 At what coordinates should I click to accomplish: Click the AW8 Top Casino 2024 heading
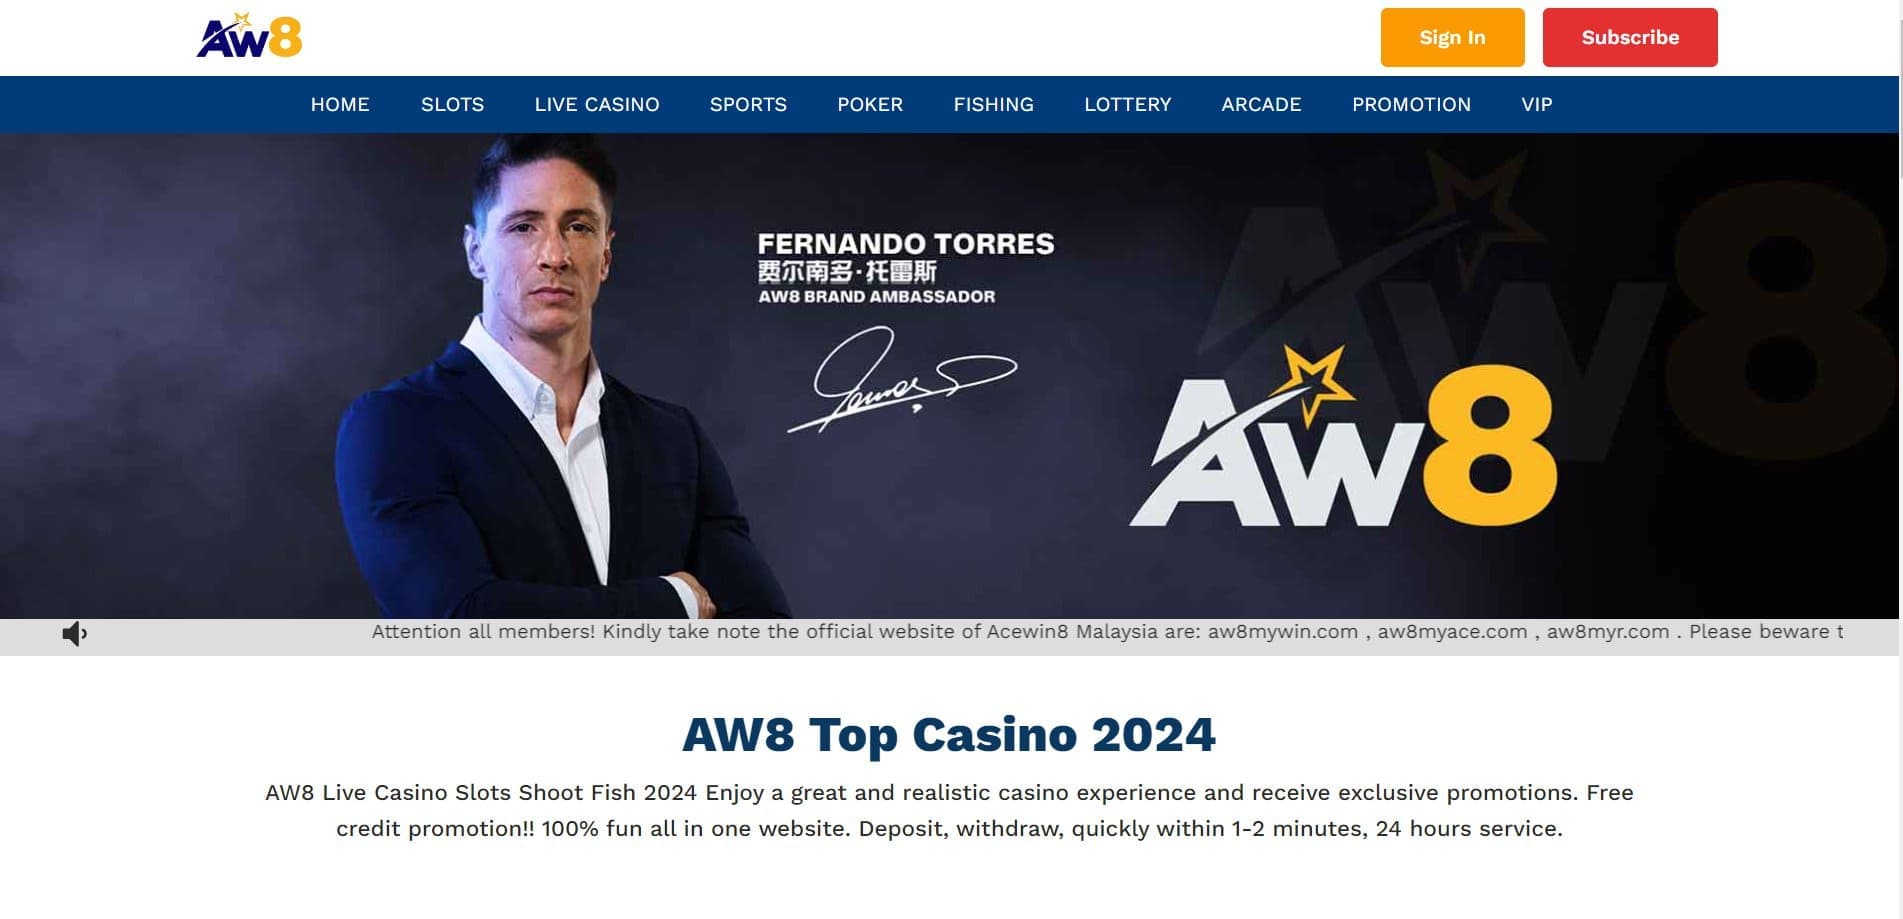pyautogui.click(x=949, y=735)
